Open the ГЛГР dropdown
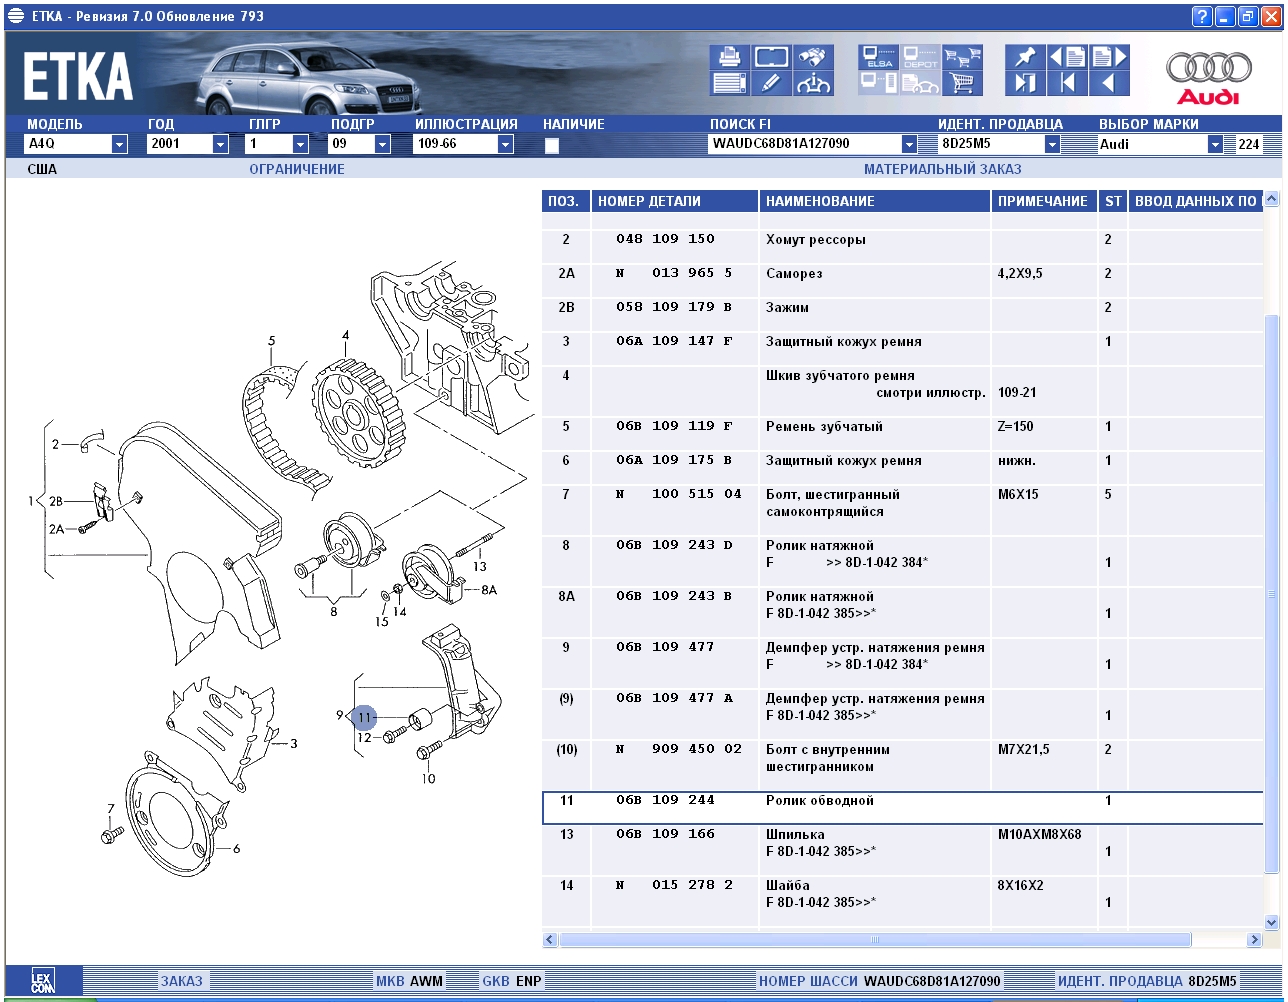 click(301, 144)
